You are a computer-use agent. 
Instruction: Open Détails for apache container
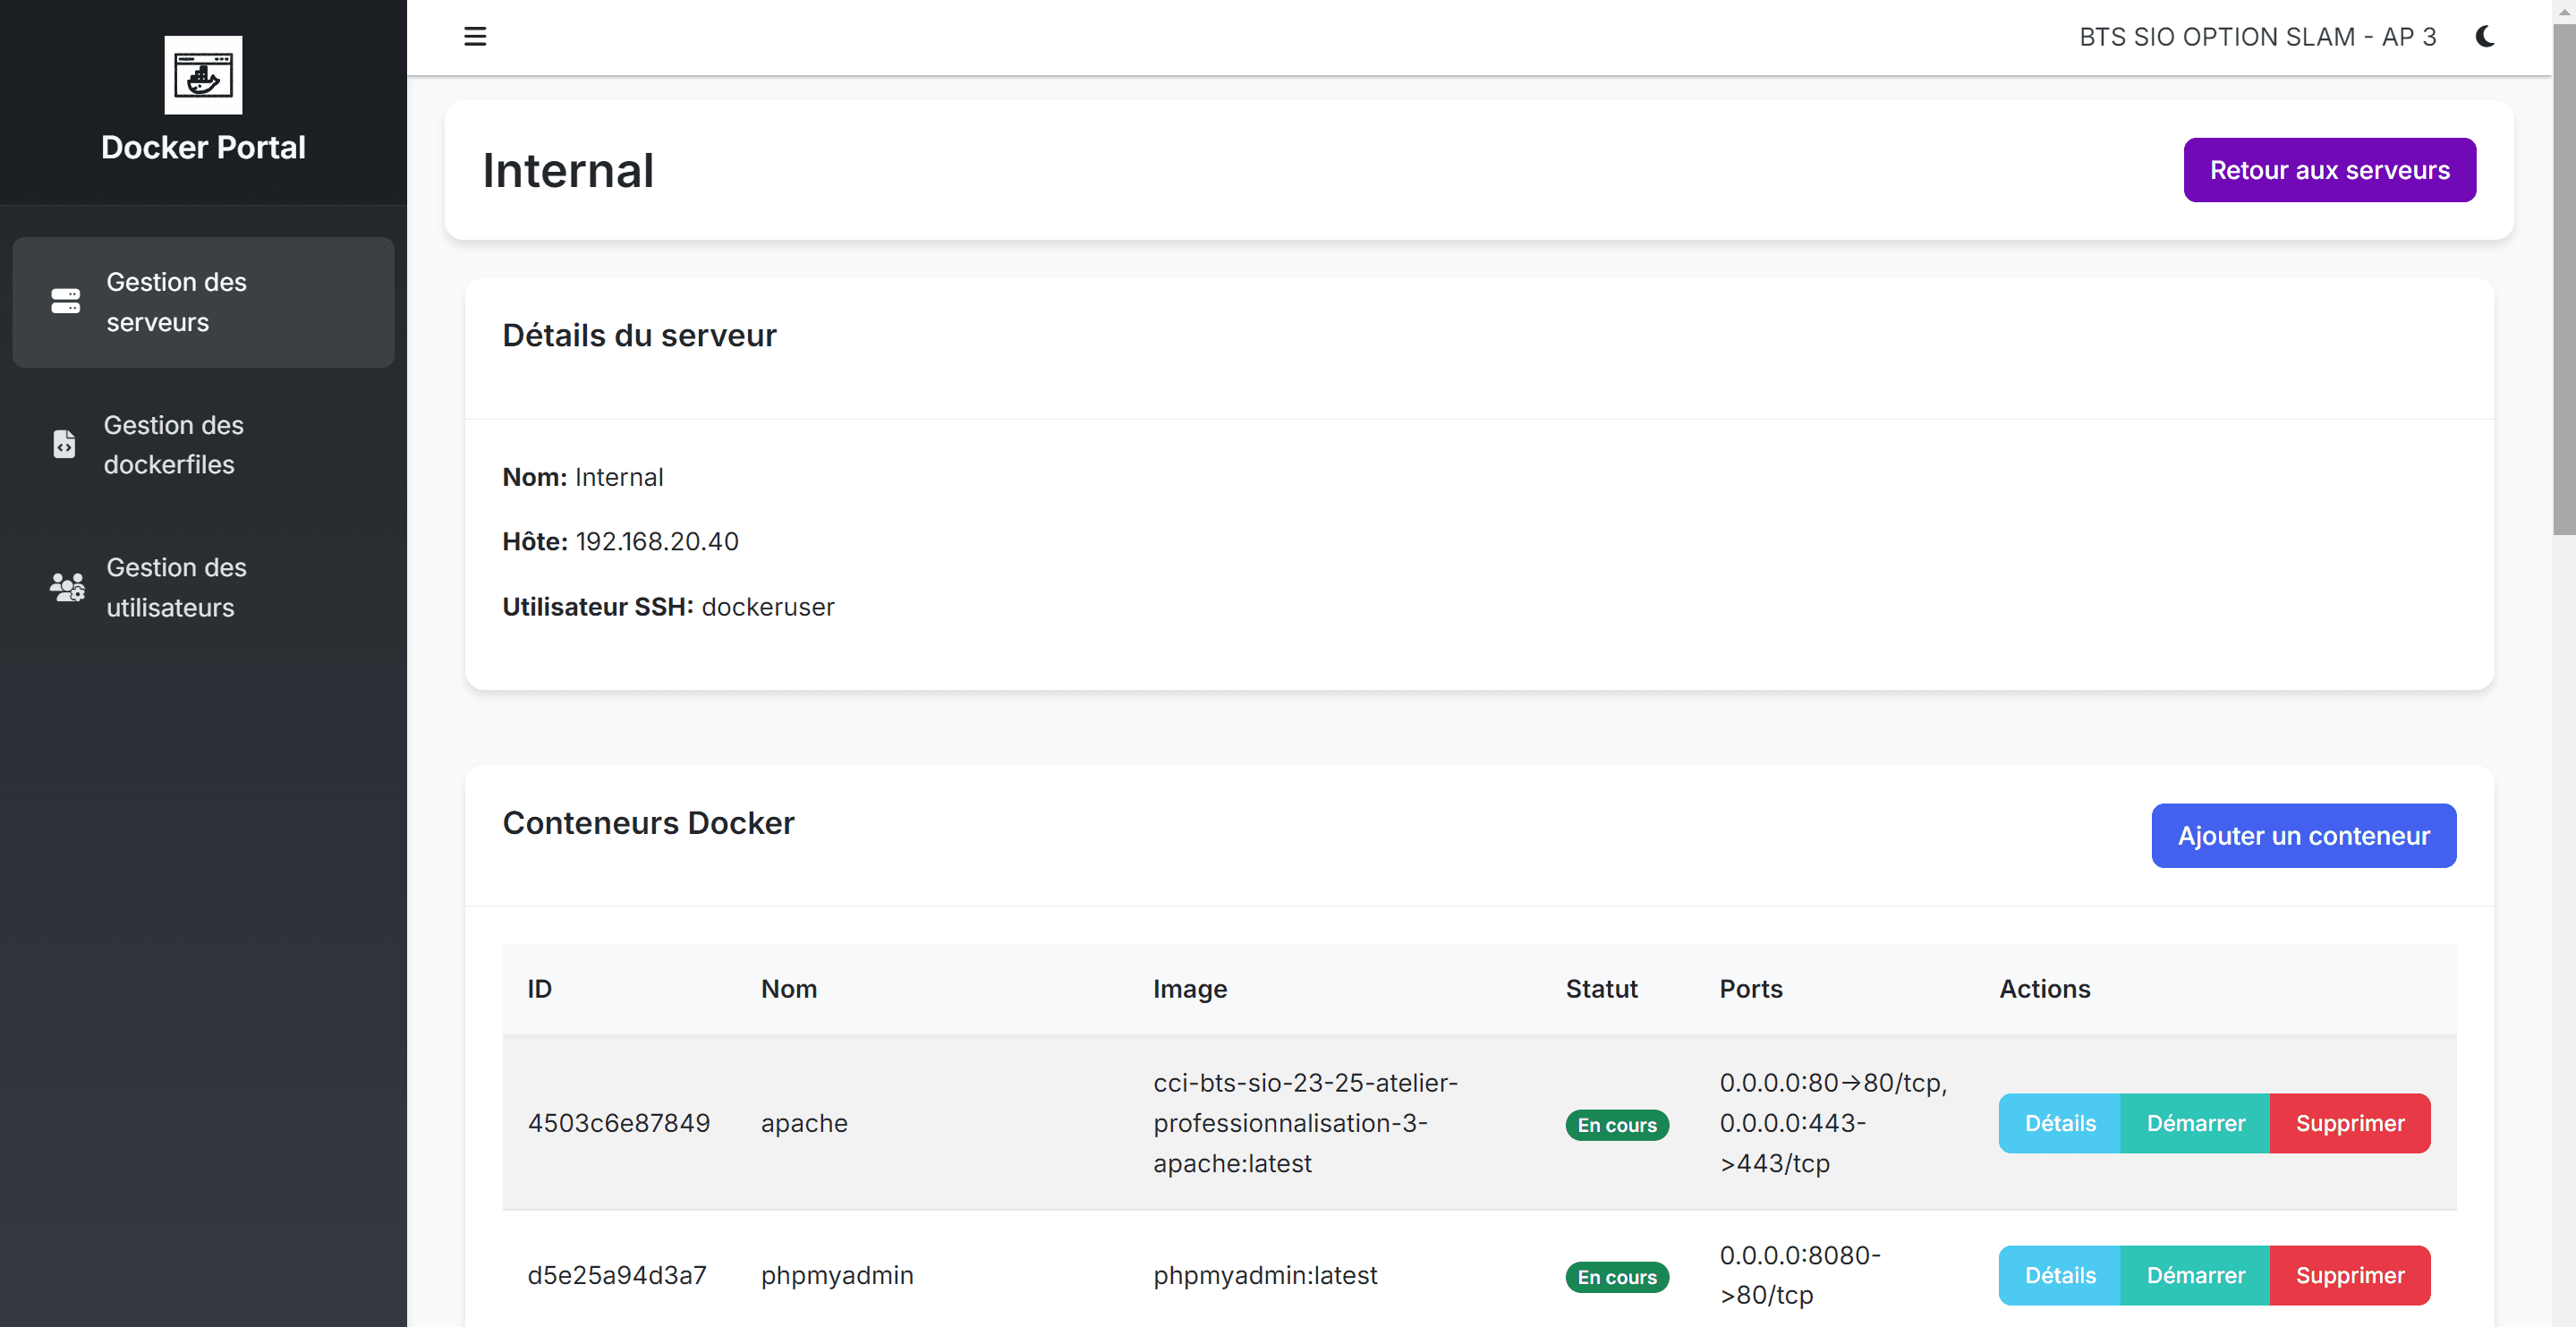(x=2059, y=1123)
